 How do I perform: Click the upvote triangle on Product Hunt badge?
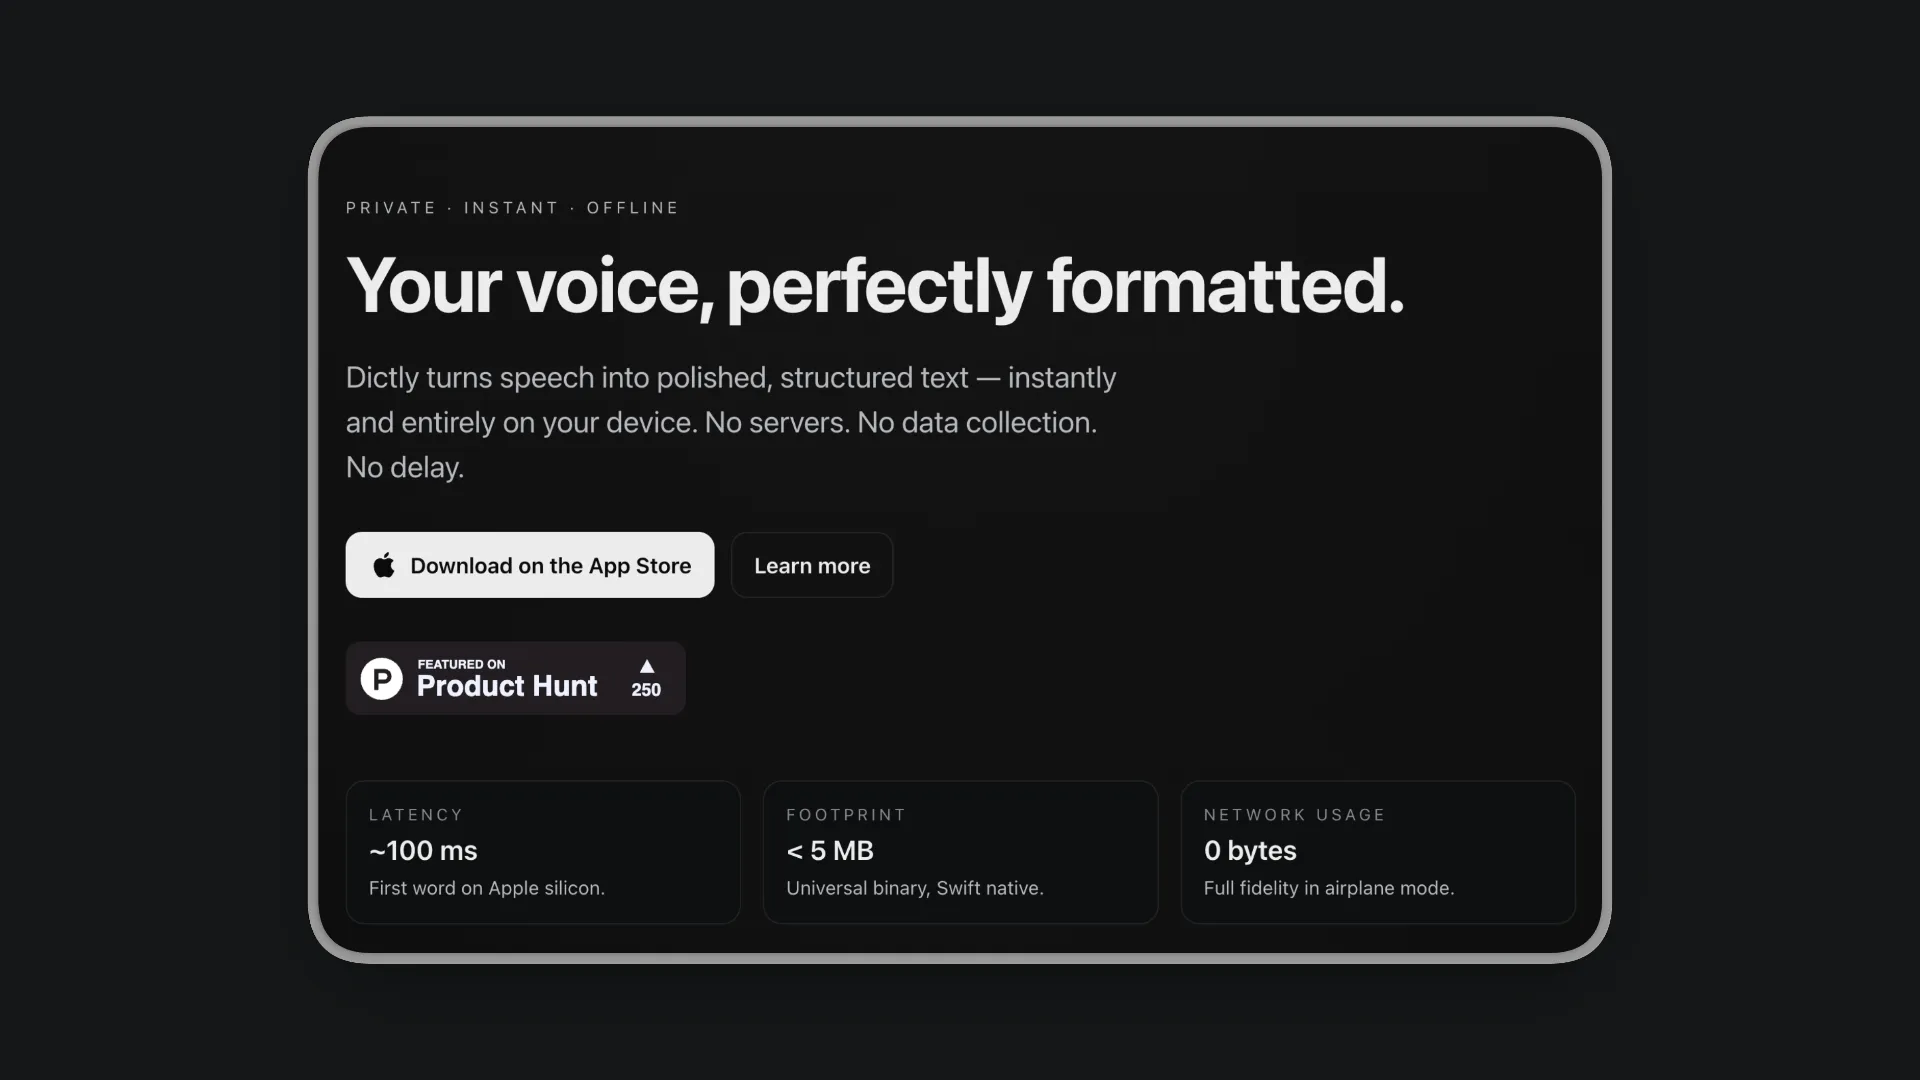pos(646,665)
